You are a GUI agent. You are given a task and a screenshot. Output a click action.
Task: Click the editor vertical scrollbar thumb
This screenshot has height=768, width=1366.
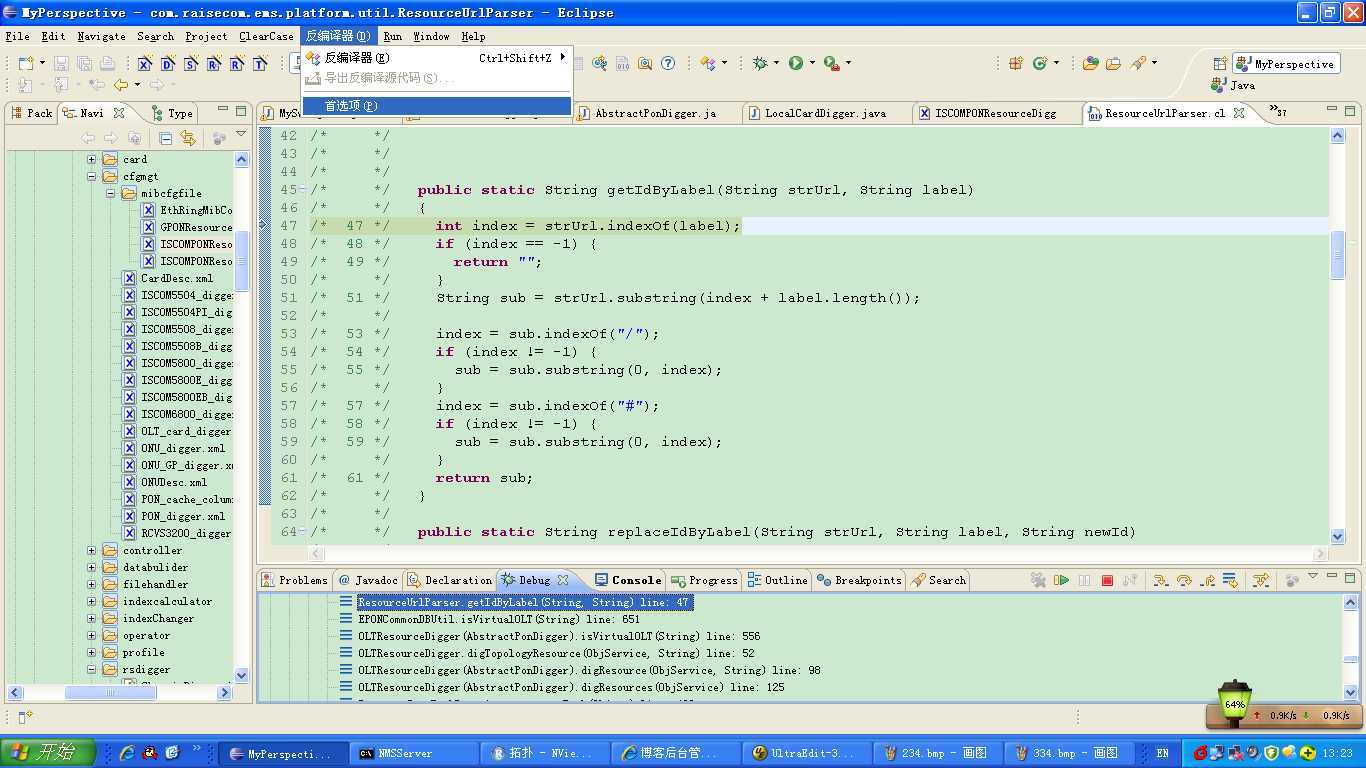[x=1338, y=253]
